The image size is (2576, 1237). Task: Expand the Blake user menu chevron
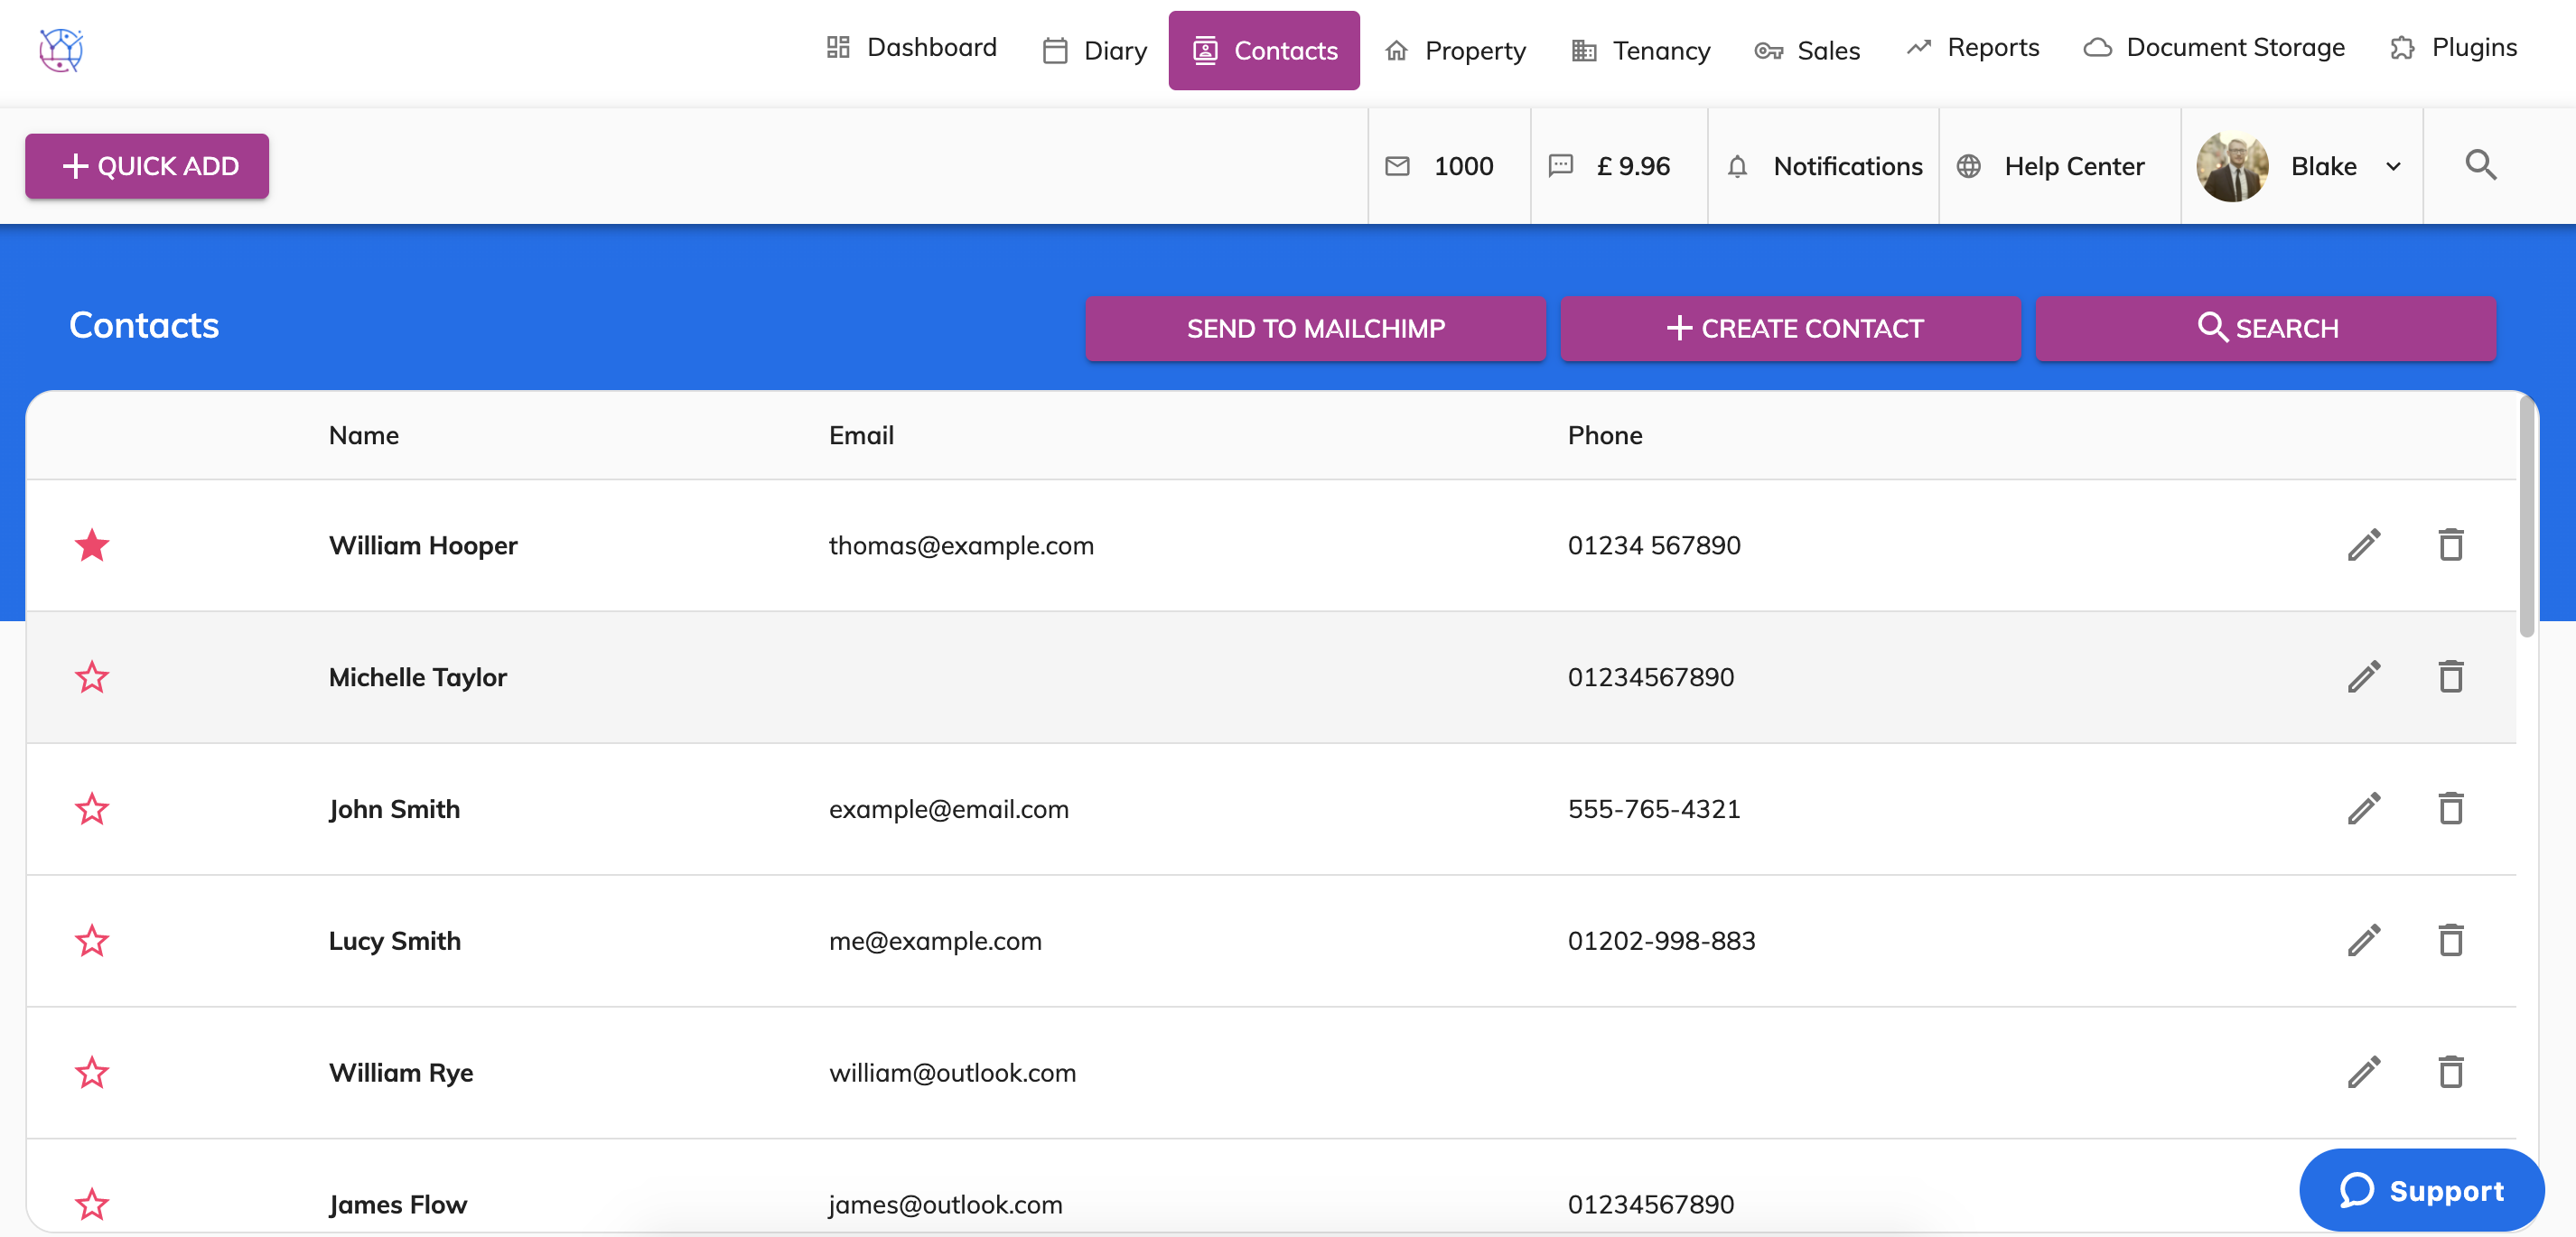tap(2393, 167)
